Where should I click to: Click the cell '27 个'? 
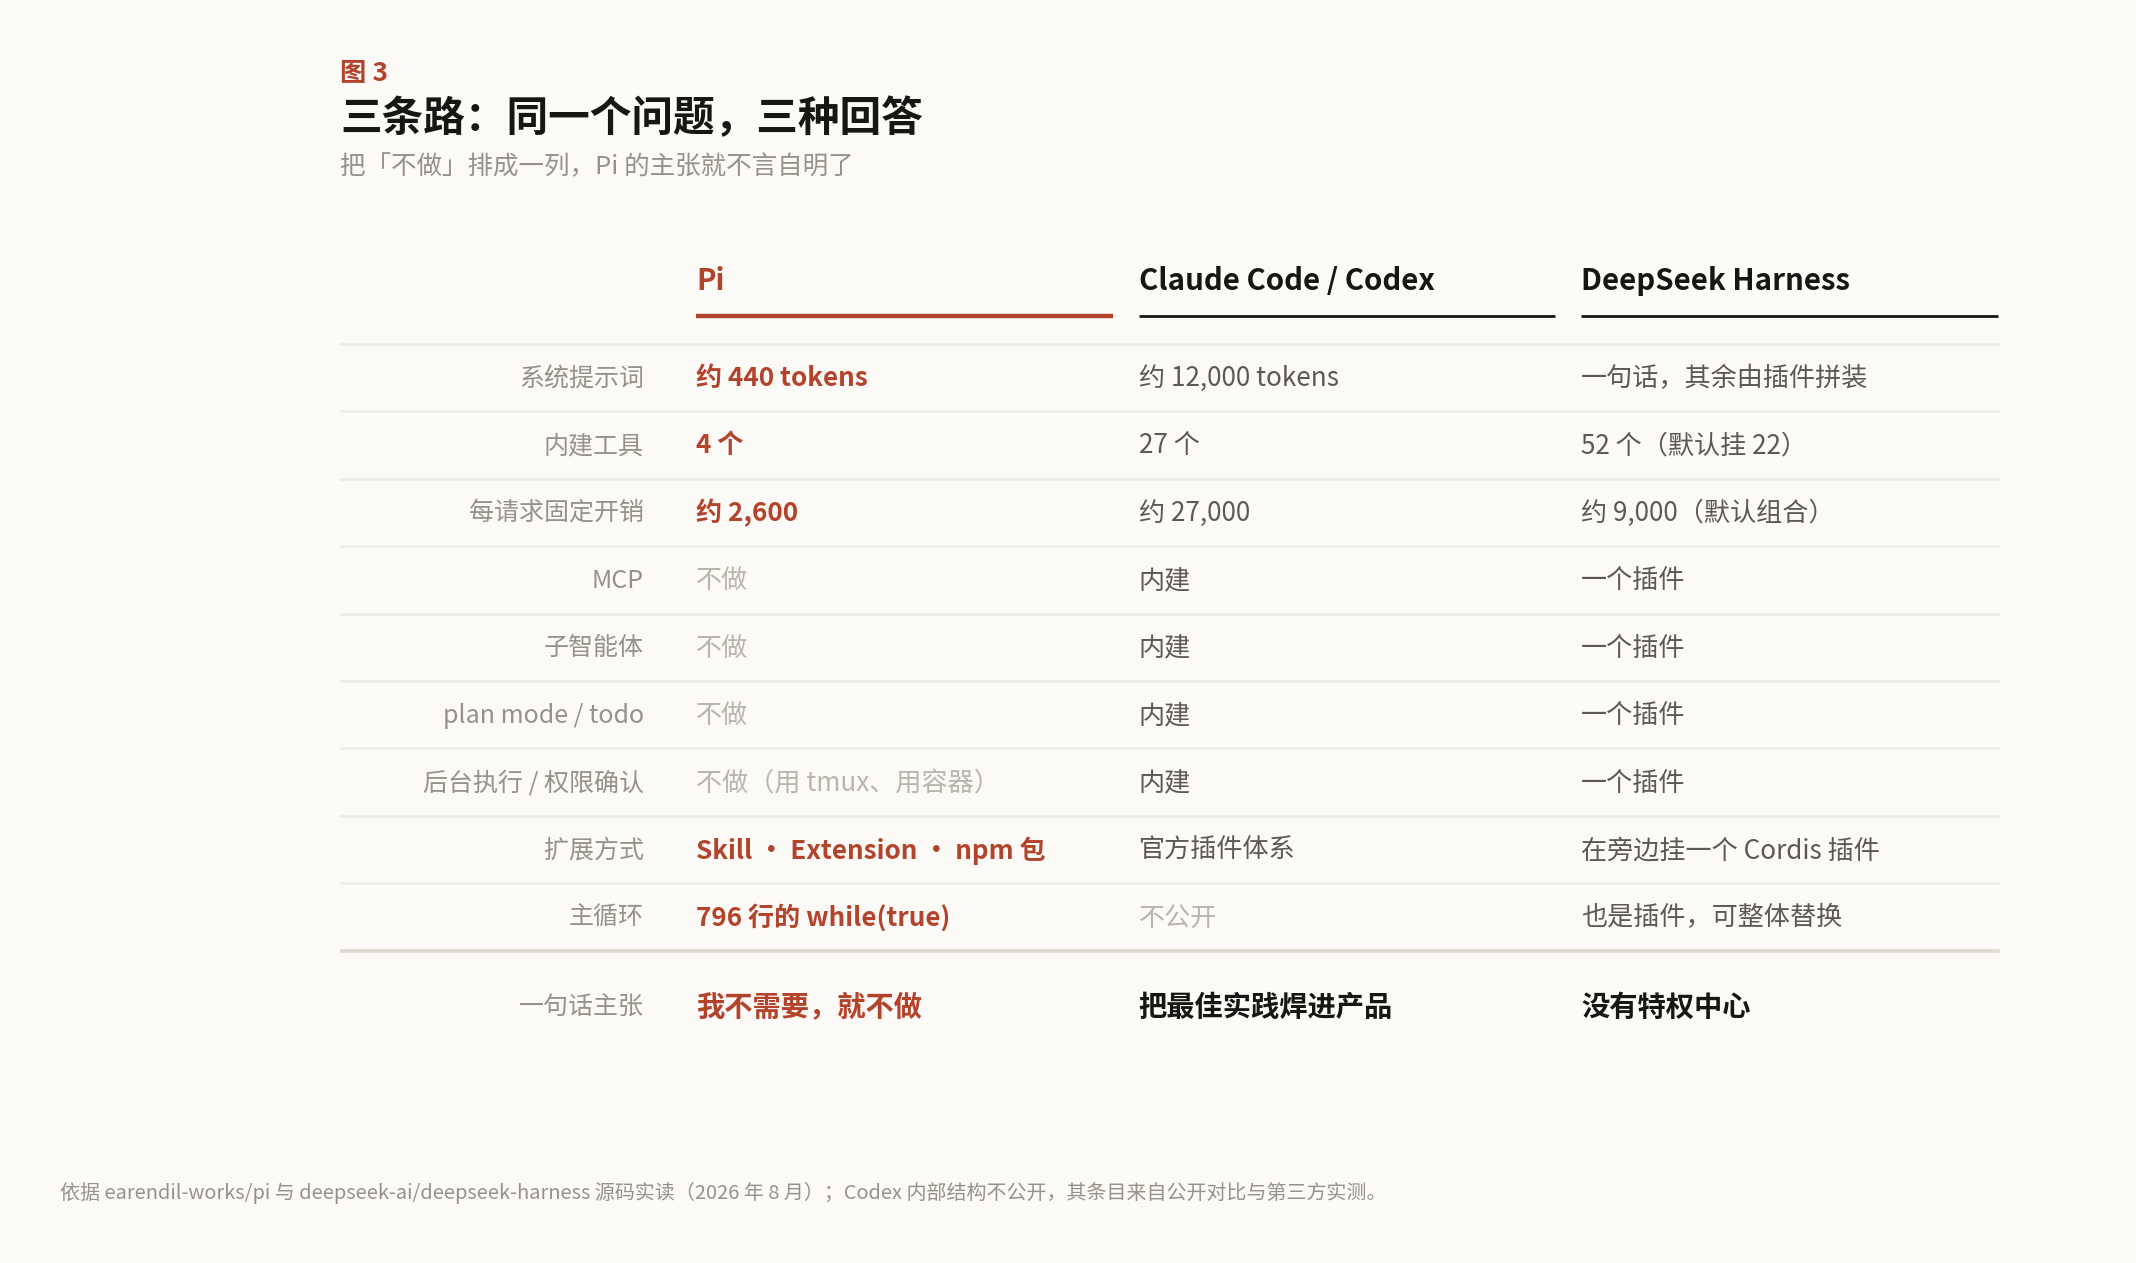point(1169,444)
